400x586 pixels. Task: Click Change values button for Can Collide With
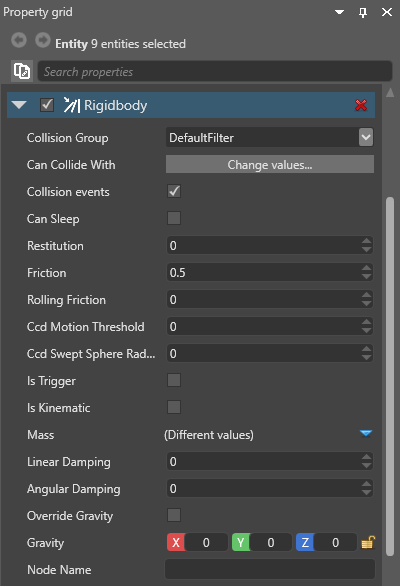pyautogui.click(x=270, y=164)
